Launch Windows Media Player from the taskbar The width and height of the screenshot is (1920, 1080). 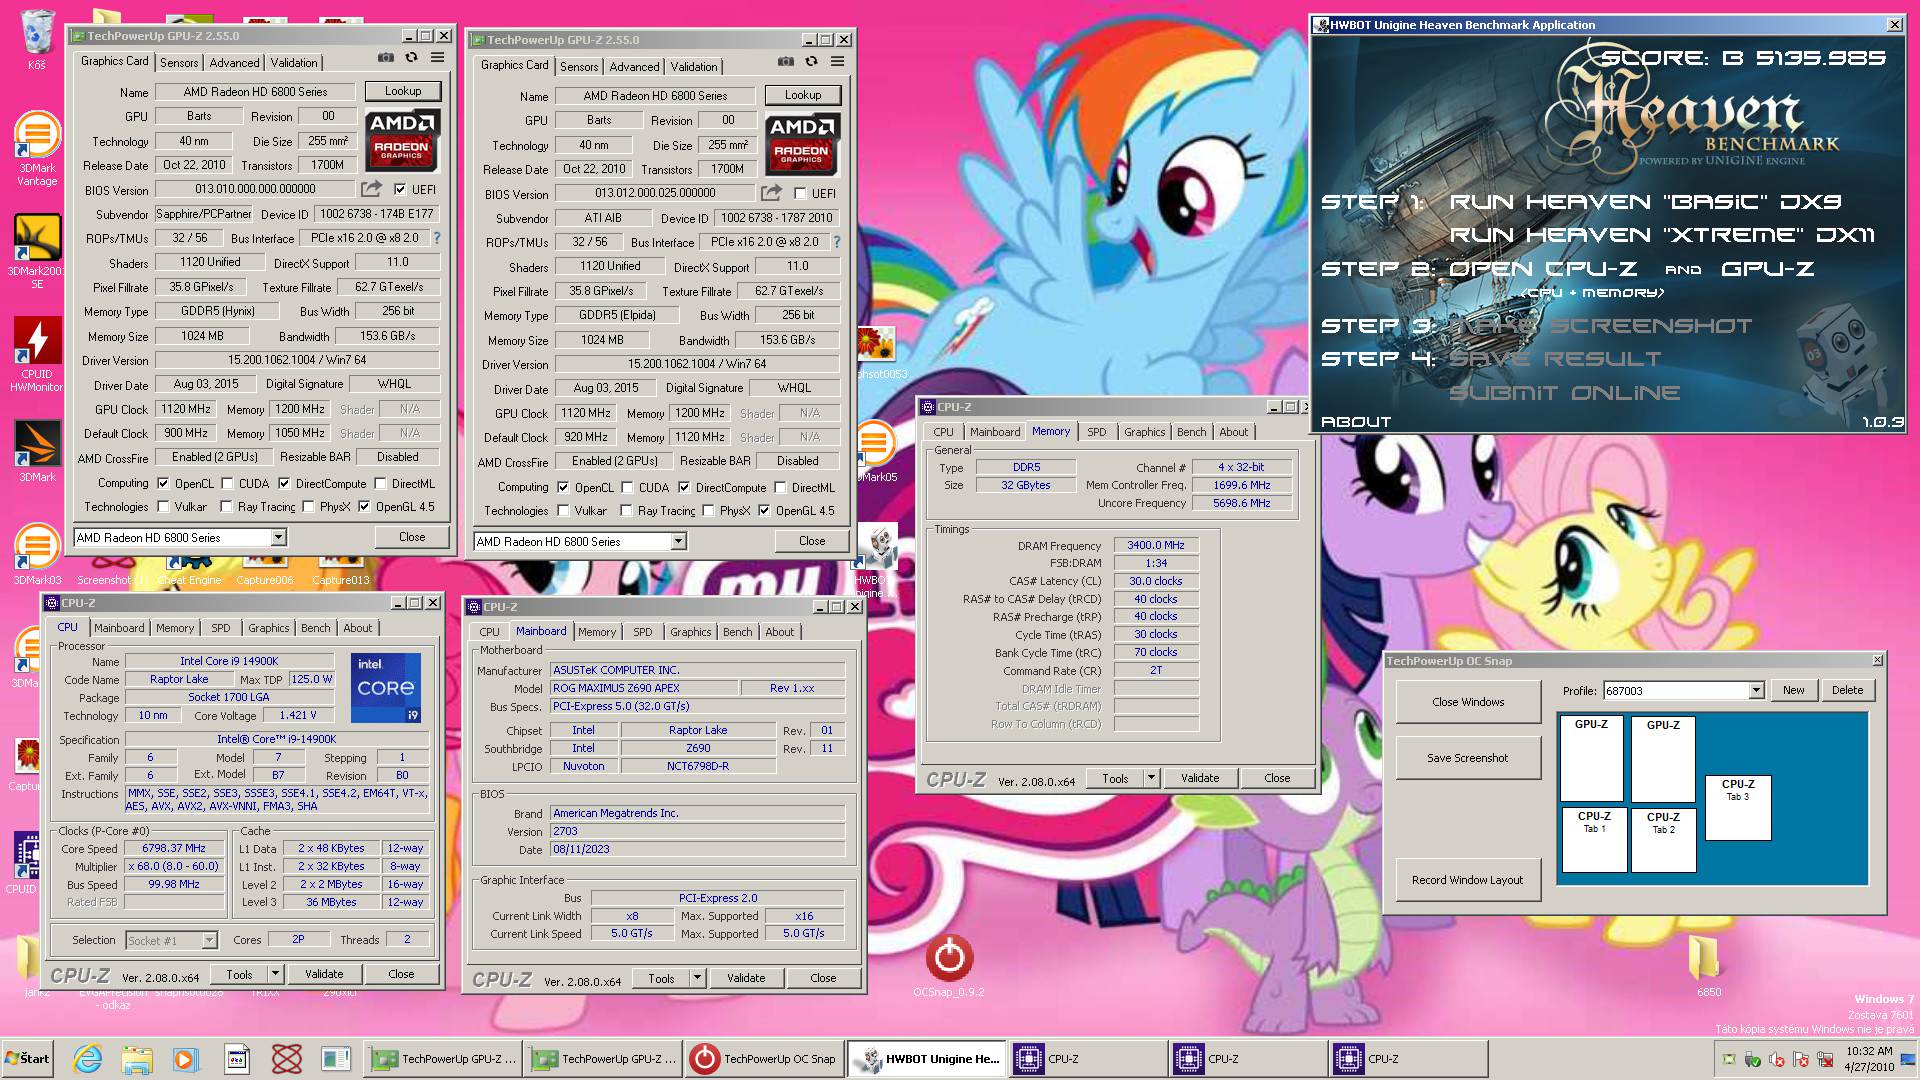click(186, 1059)
